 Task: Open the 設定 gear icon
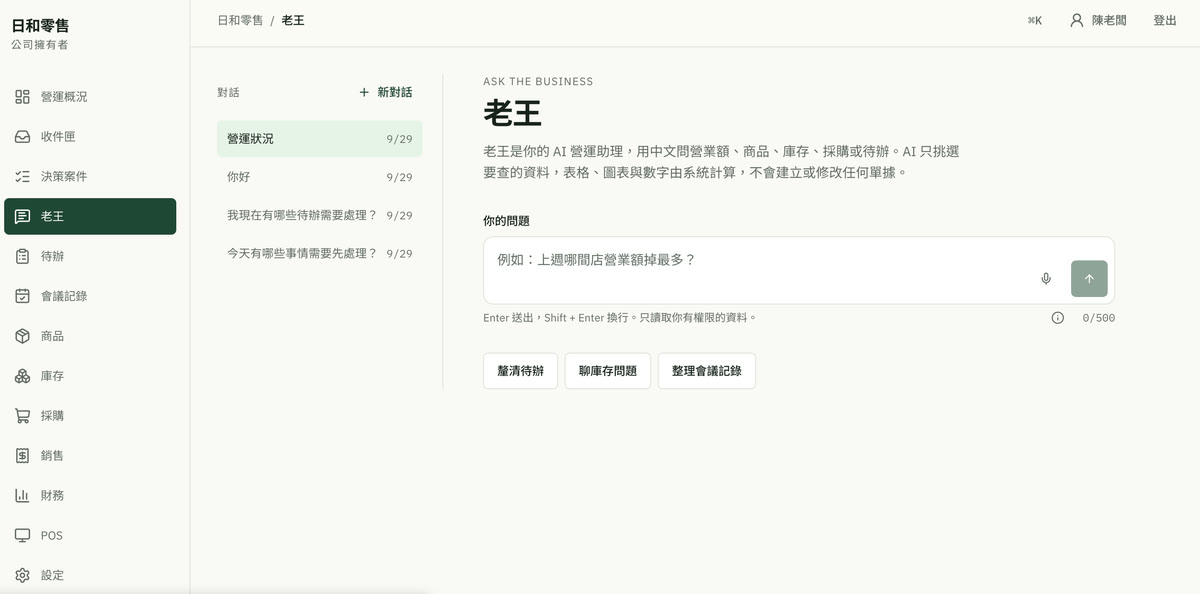[x=22, y=575]
